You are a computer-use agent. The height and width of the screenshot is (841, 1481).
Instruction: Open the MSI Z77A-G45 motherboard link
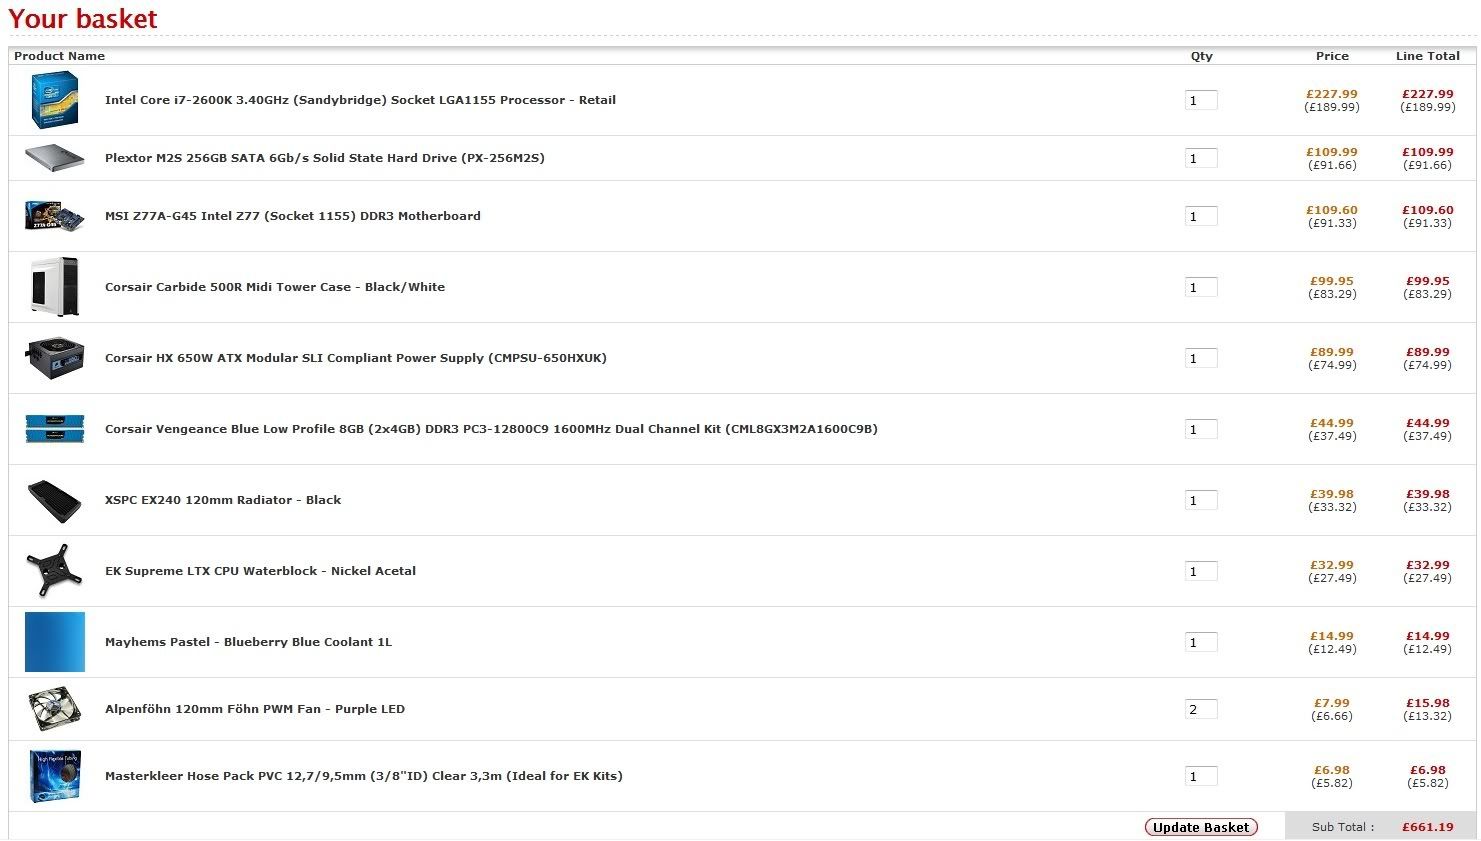pyautogui.click(x=293, y=216)
